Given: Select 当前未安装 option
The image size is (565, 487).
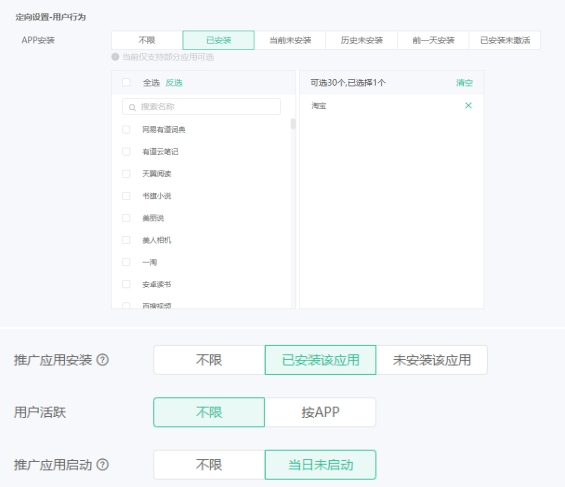Looking at the screenshot, I should coord(290,40).
